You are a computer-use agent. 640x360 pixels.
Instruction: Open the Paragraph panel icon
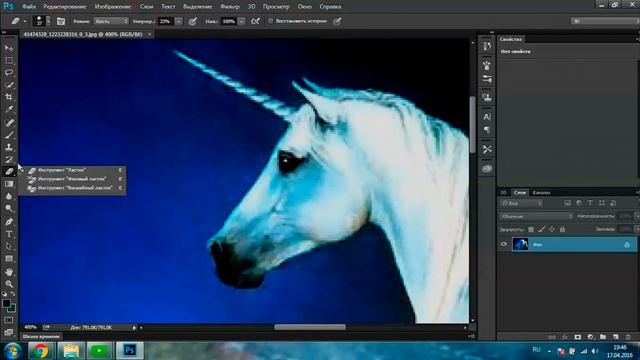tap(487, 130)
